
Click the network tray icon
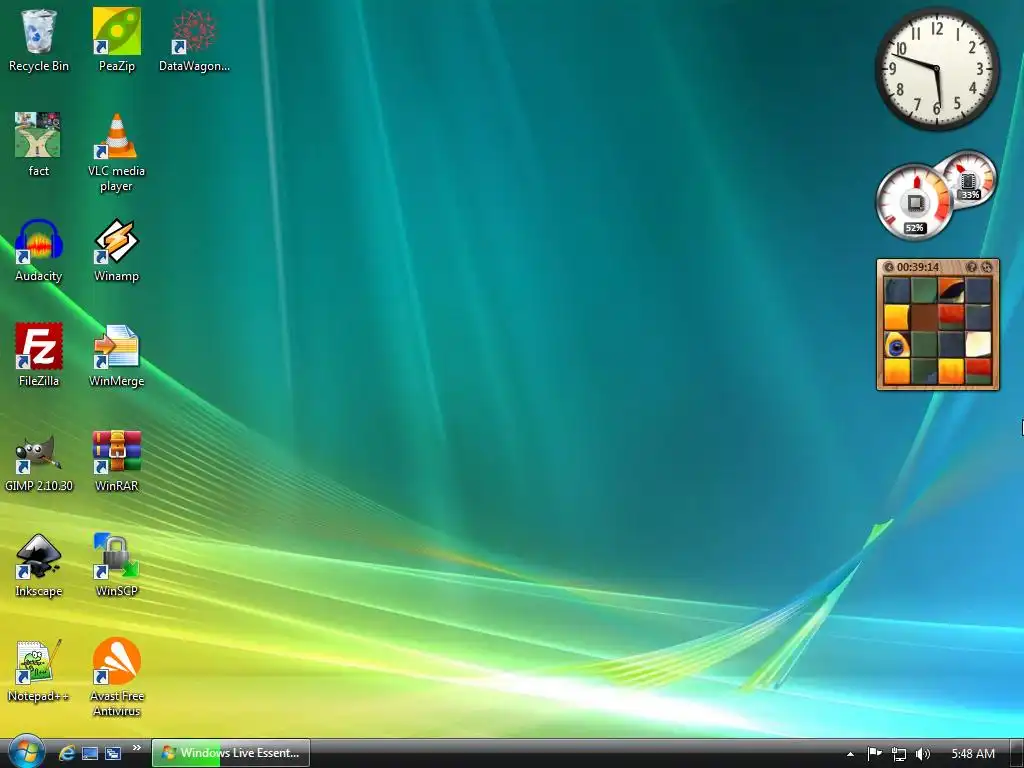899,754
